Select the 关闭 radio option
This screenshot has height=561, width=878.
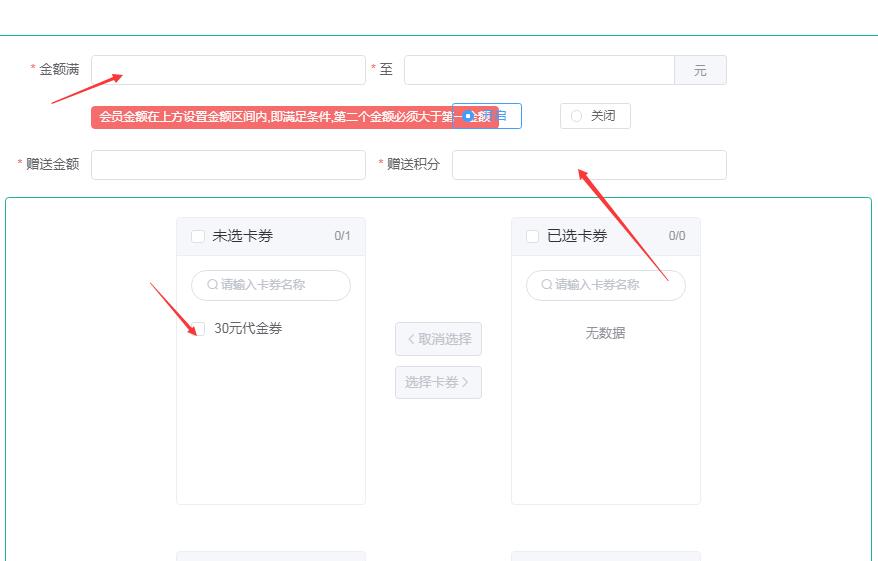click(x=576, y=116)
